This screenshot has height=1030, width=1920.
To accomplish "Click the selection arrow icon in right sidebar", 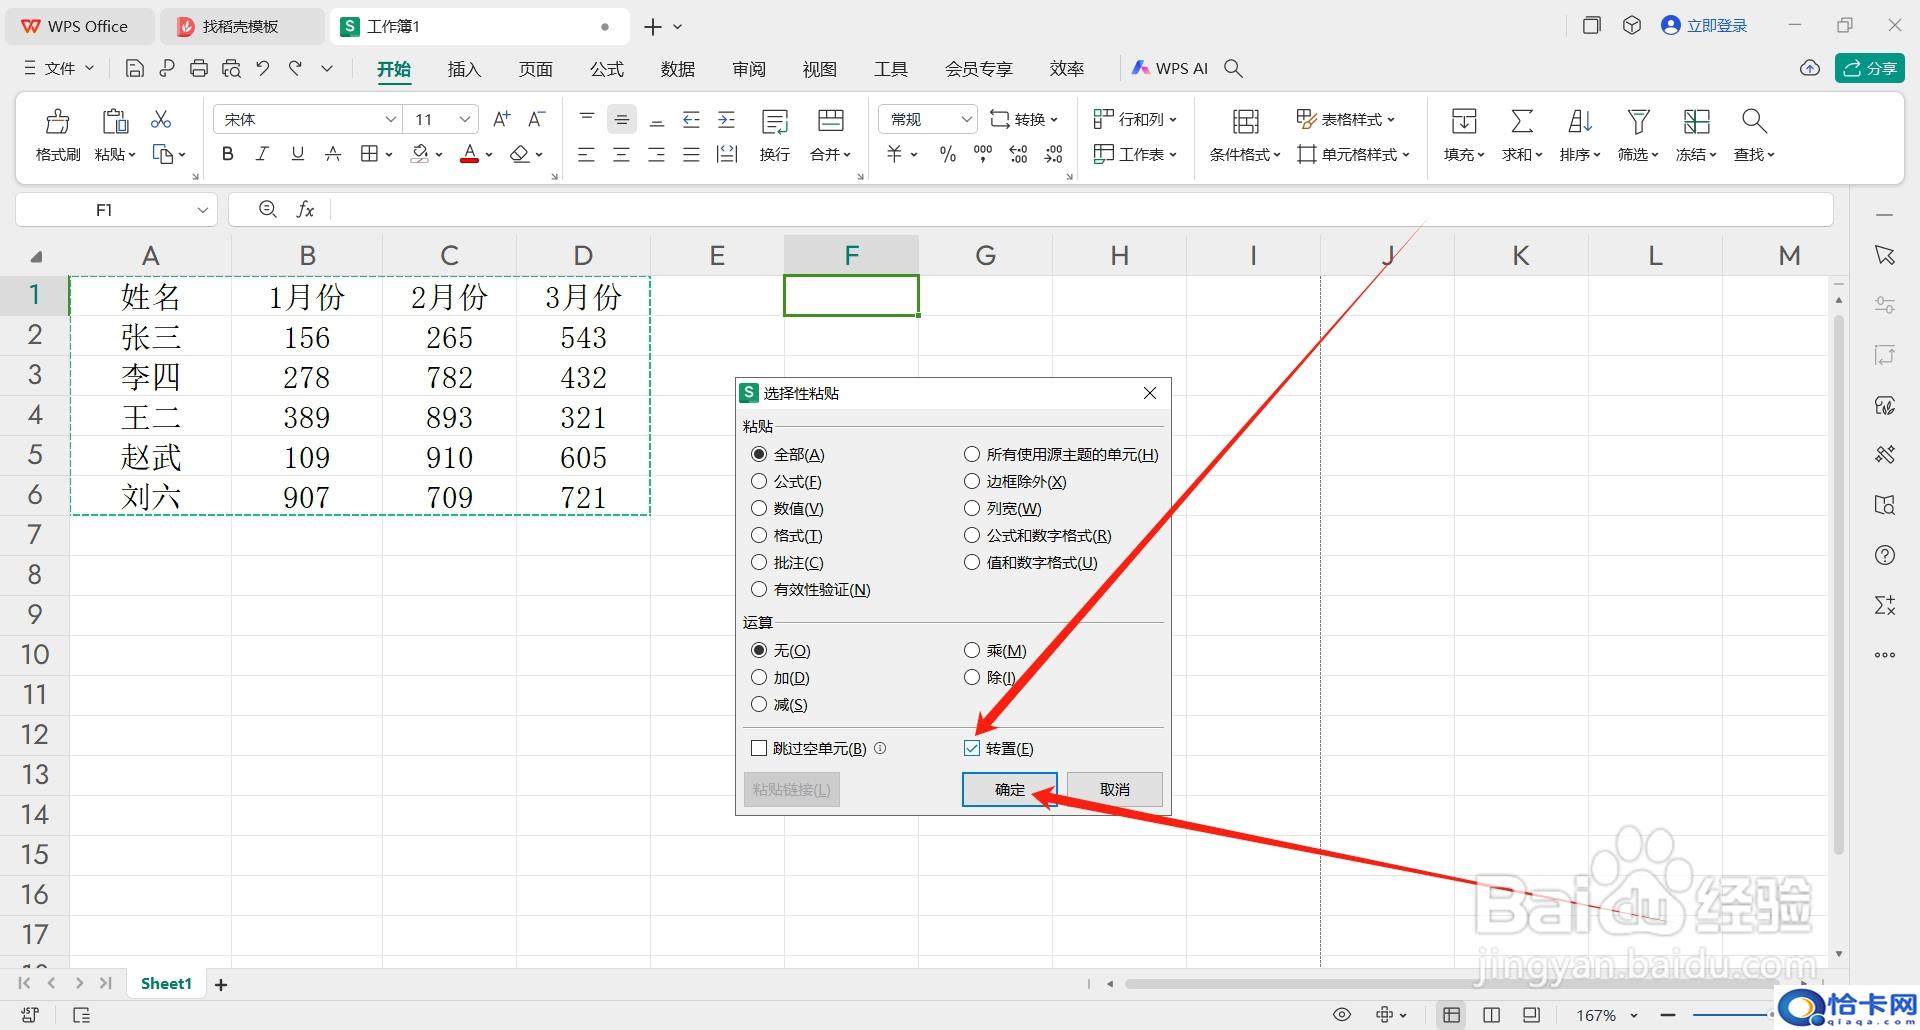I will pyautogui.click(x=1885, y=255).
